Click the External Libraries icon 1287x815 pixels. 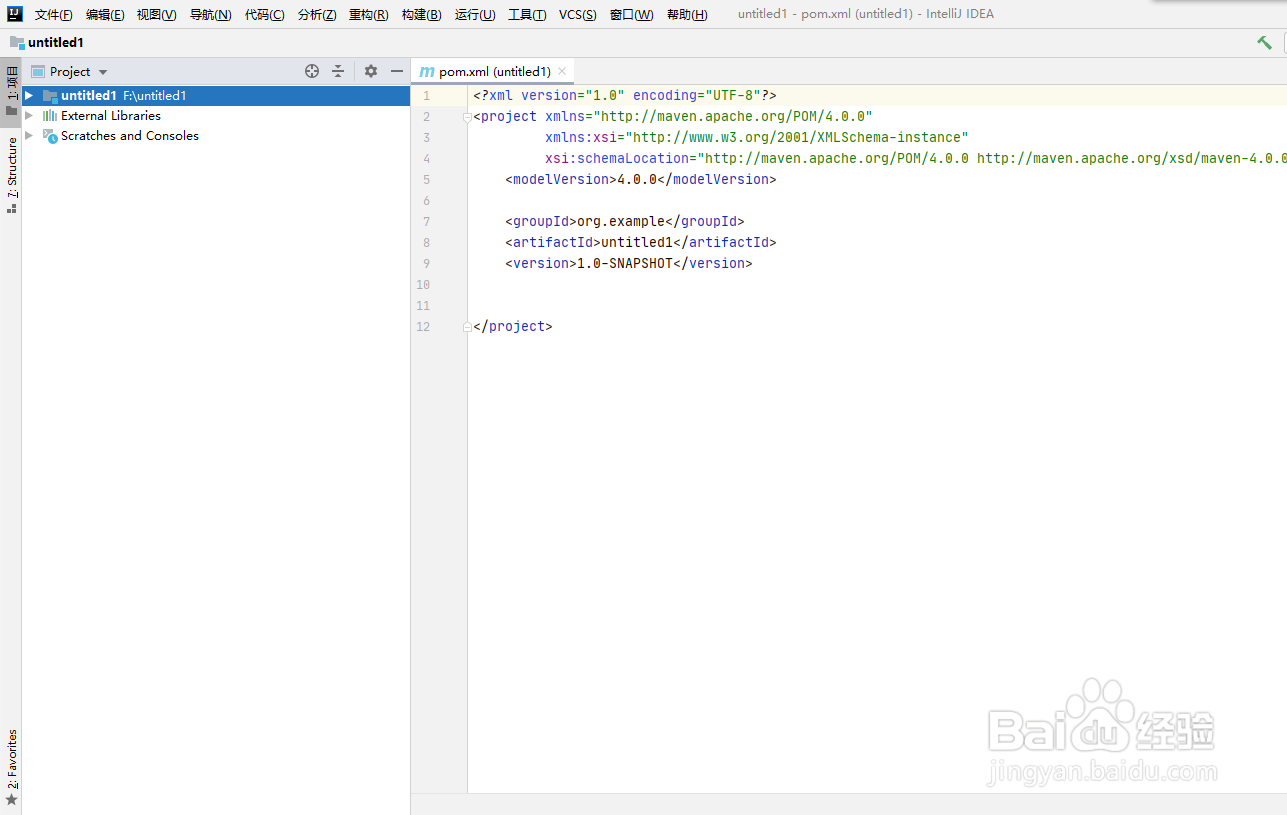(x=50, y=116)
